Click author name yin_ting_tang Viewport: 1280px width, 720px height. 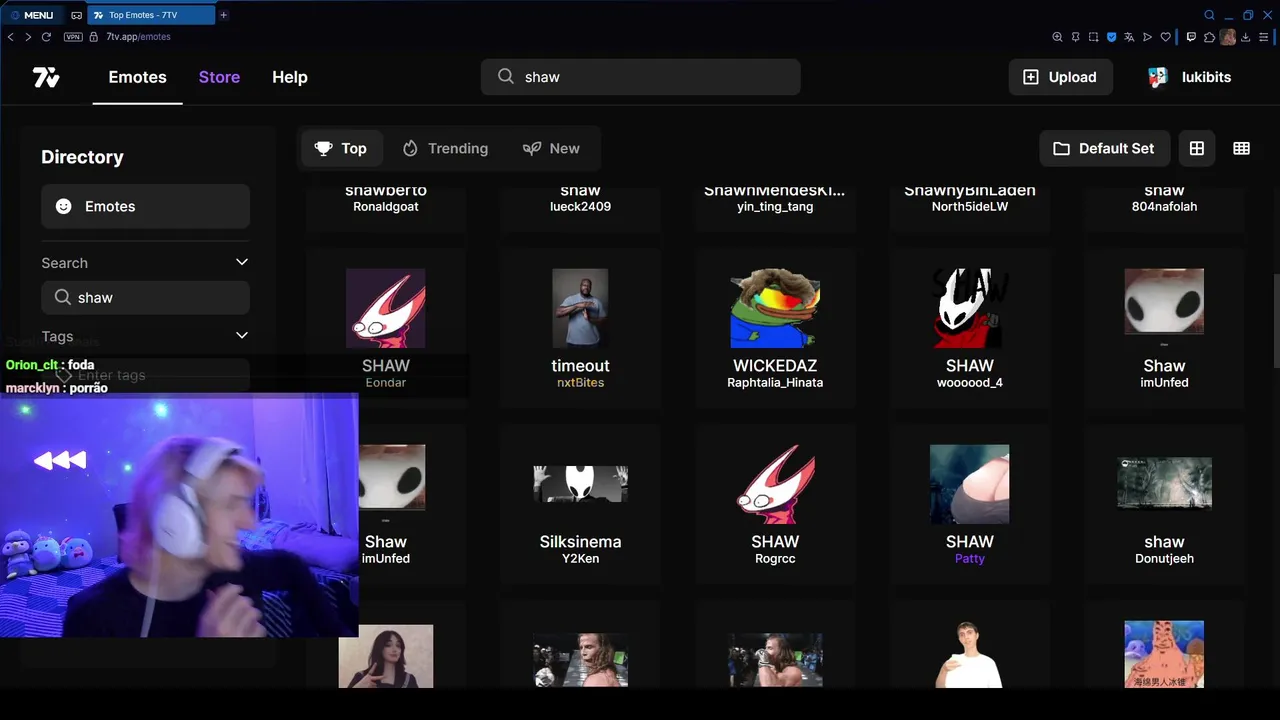click(775, 207)
